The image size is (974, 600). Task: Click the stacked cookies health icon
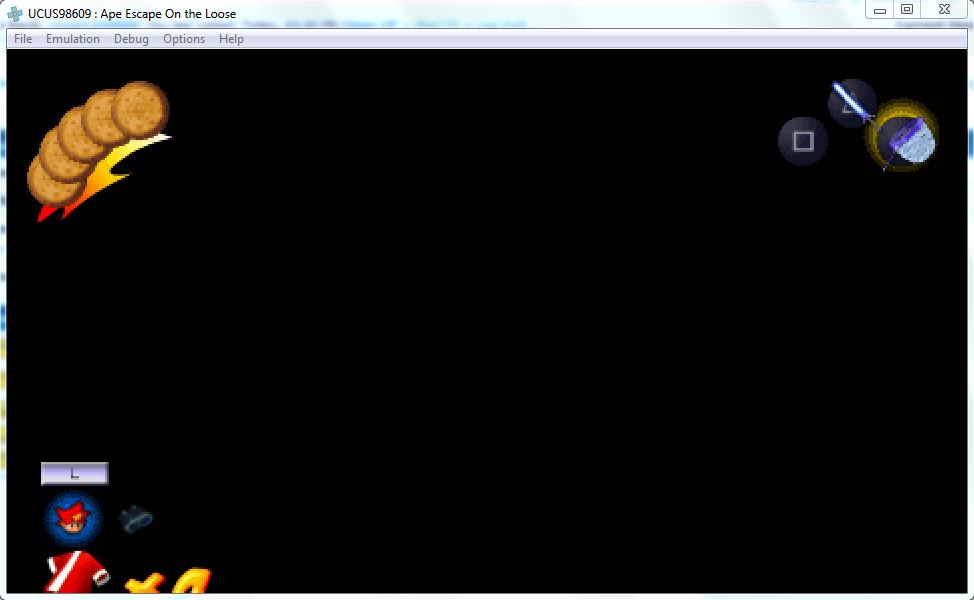[x=95, y=140]
